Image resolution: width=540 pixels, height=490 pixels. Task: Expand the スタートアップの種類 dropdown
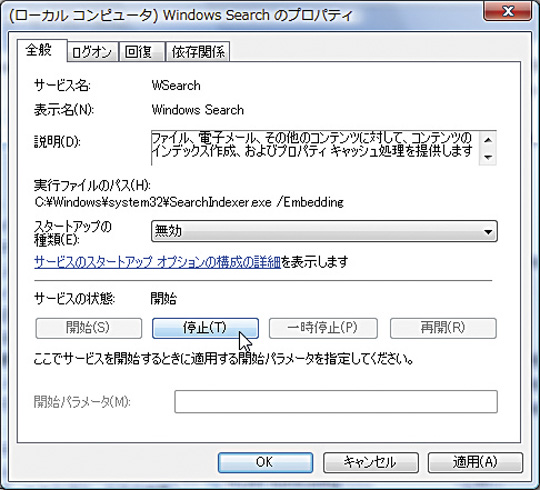pos(324,231)
